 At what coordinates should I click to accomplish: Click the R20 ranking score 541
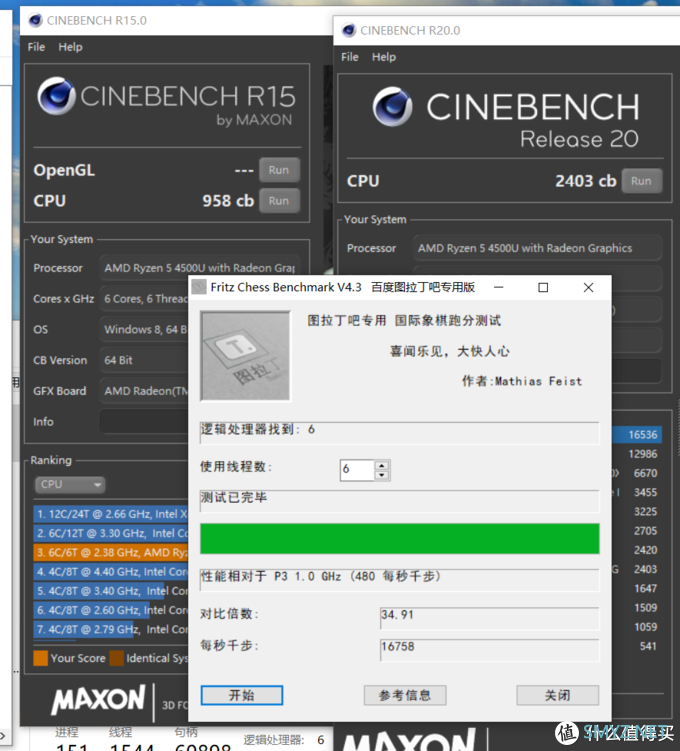point(648,646)
